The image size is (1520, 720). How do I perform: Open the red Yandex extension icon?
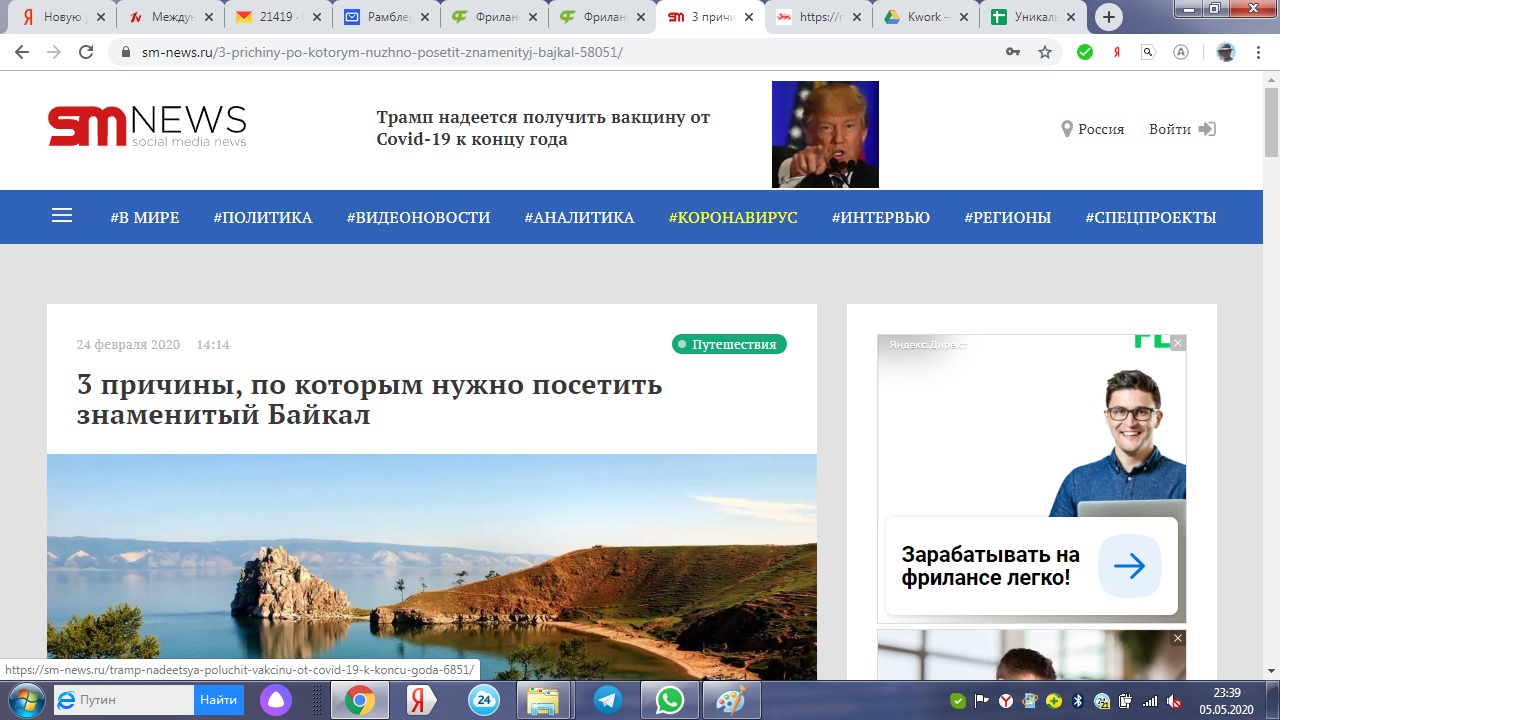click(1117, 52)
